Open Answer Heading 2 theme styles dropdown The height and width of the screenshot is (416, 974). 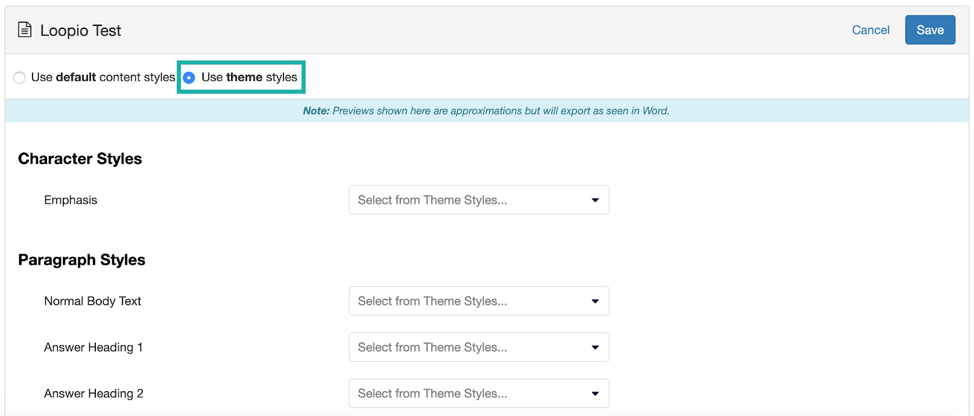pos(479,393)
